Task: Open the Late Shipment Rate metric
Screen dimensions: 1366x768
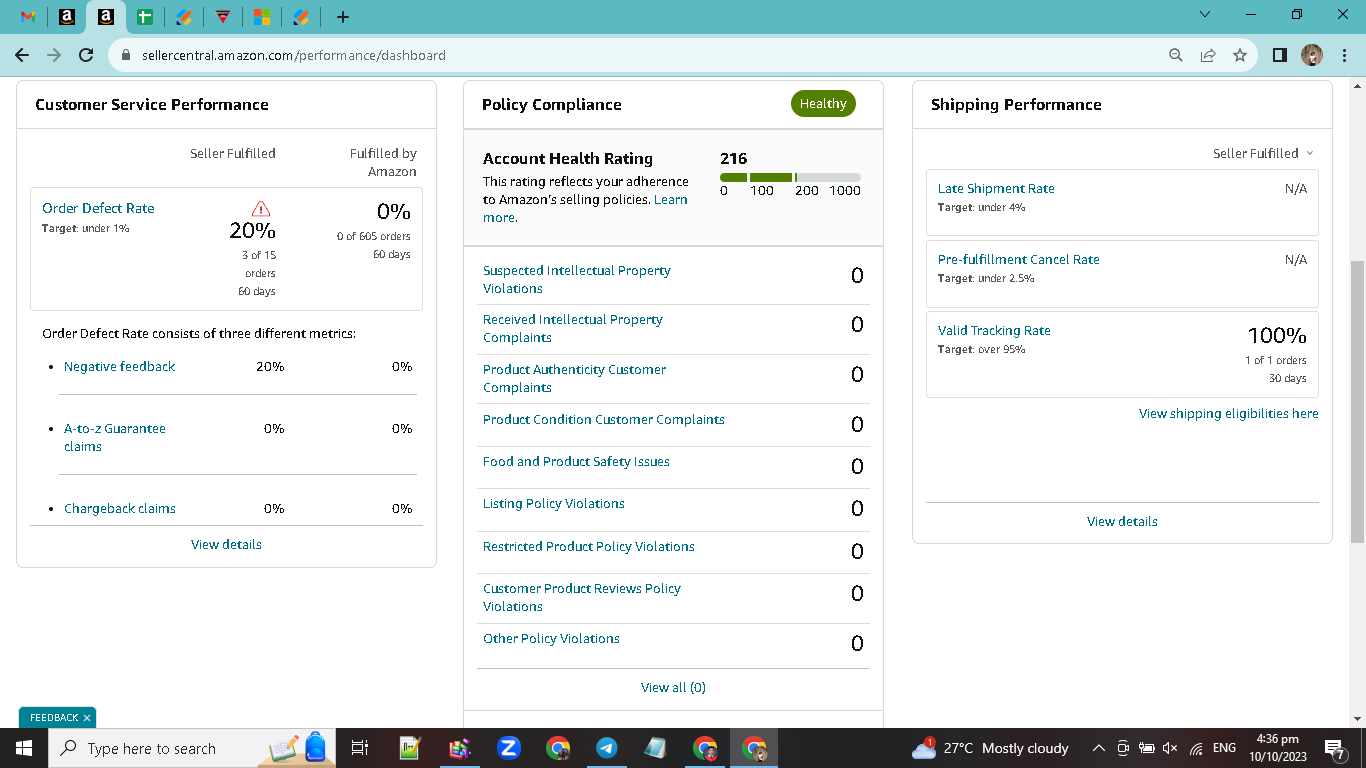Action: coord(996,188)
